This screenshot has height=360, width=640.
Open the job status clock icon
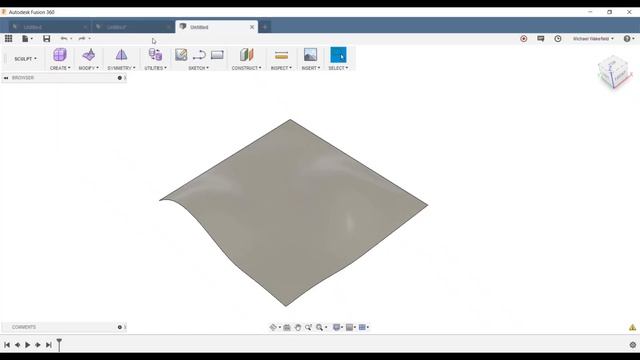coord(558,38)
